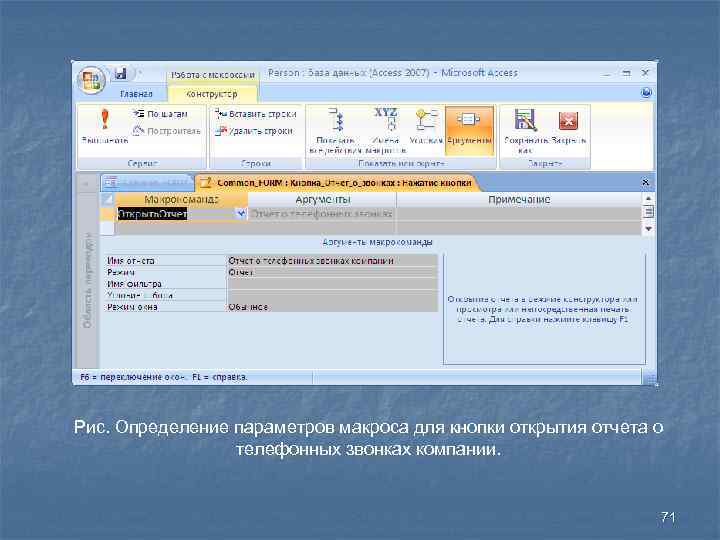Click the red Закрыть icon

coord(568,126)
